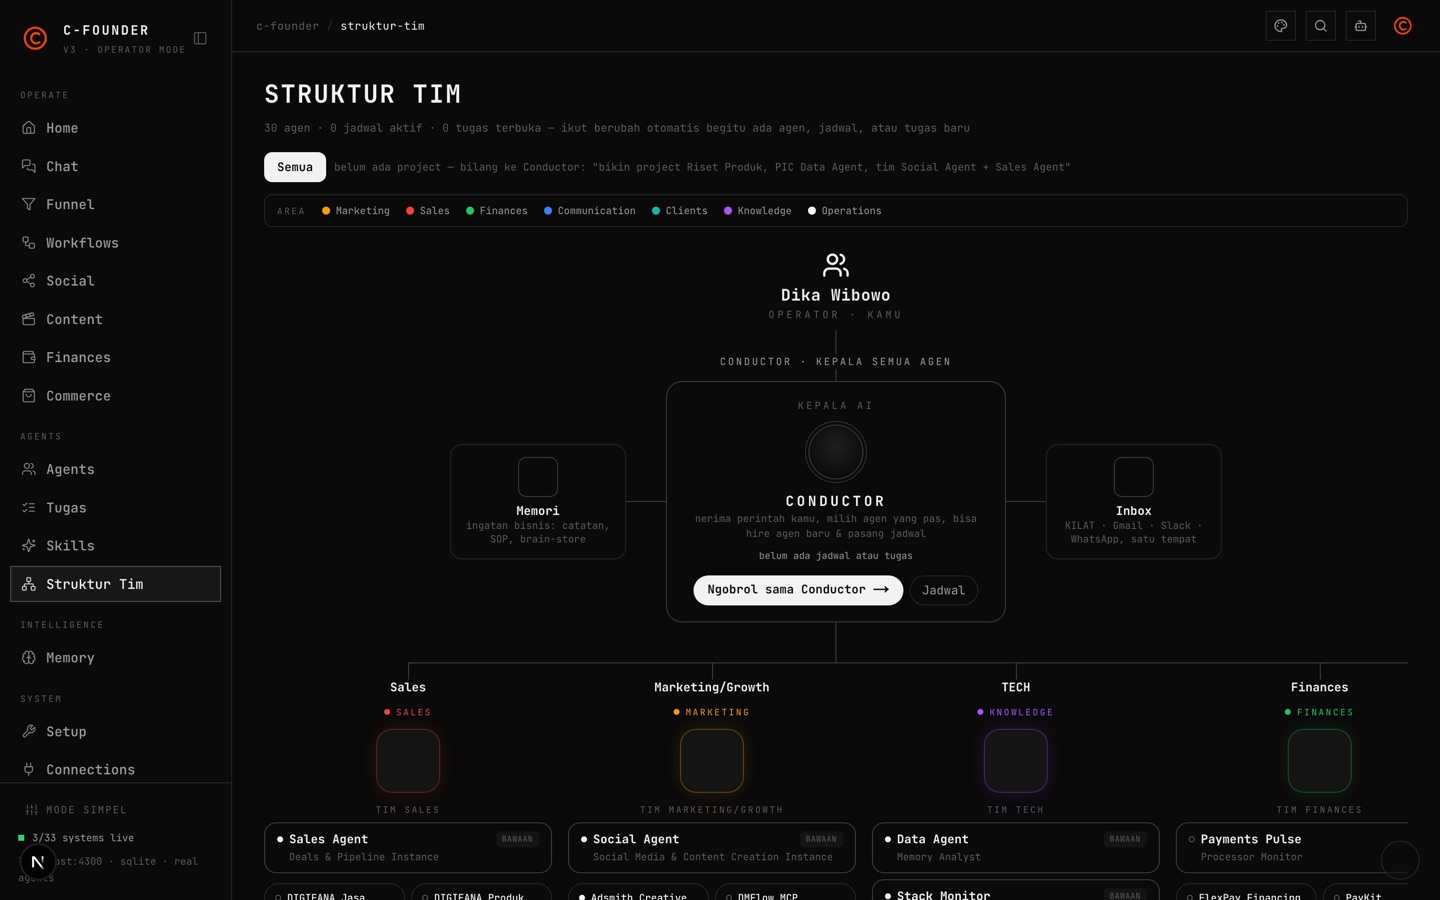Click the C-Founder logo in sidebar
This screenshot has width=1440, height=900.
(x=35, y=38)
